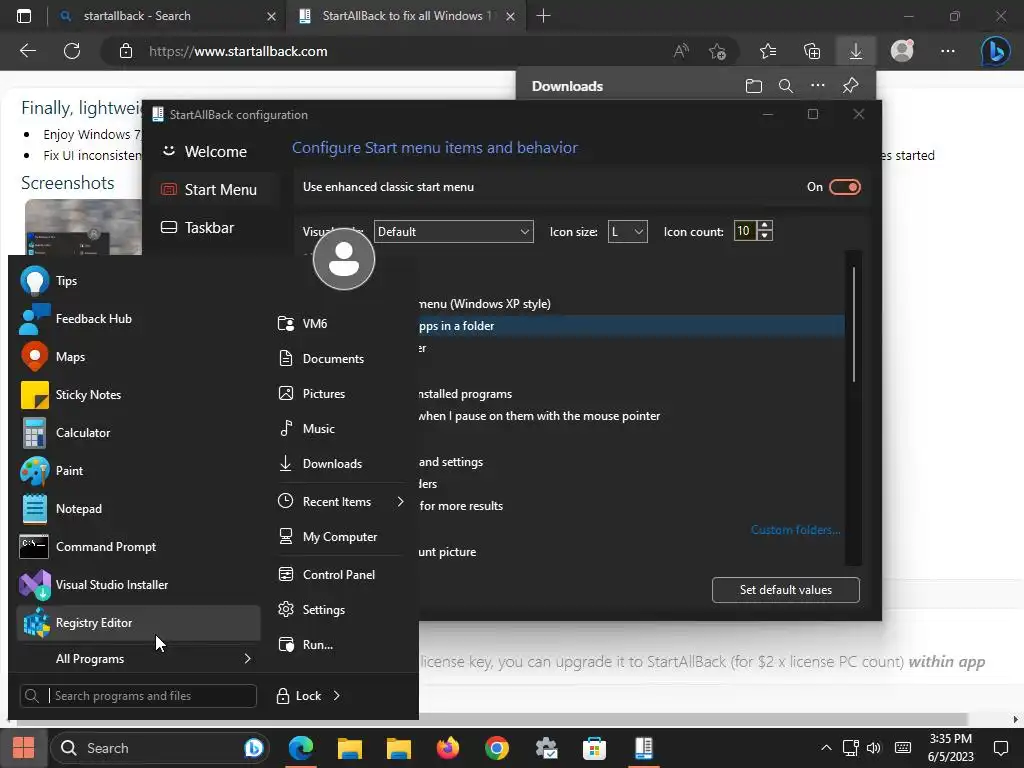This screenshot has width=1024, height=768.
Task: Open Edge Settings and more menu
Action: click(x=948, y=51)
